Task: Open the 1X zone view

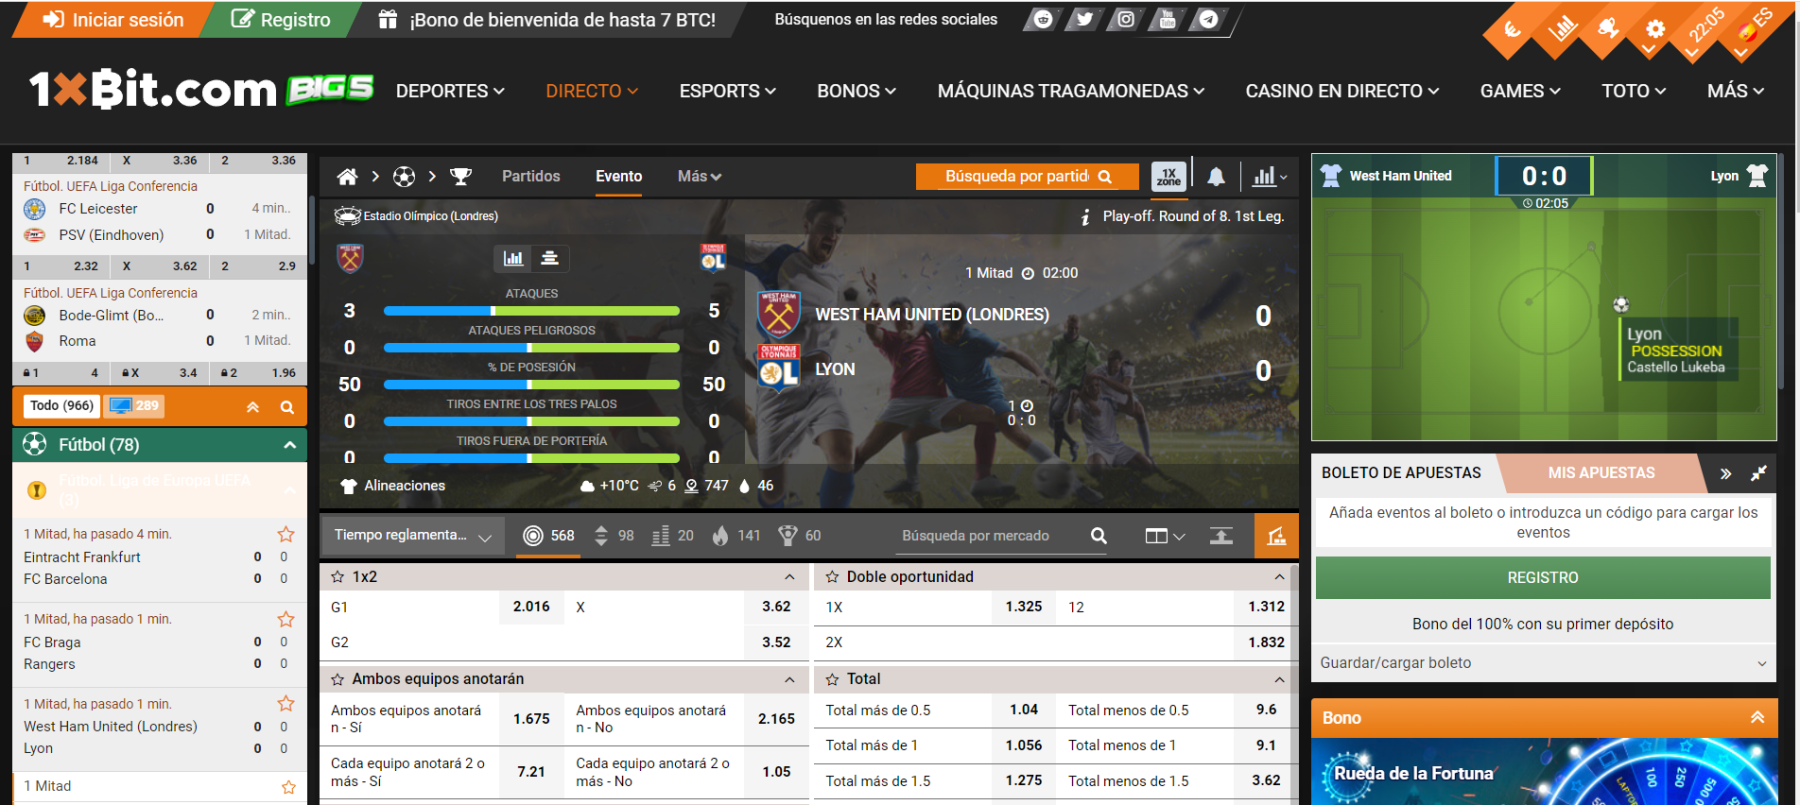Action: point(1169,177)
